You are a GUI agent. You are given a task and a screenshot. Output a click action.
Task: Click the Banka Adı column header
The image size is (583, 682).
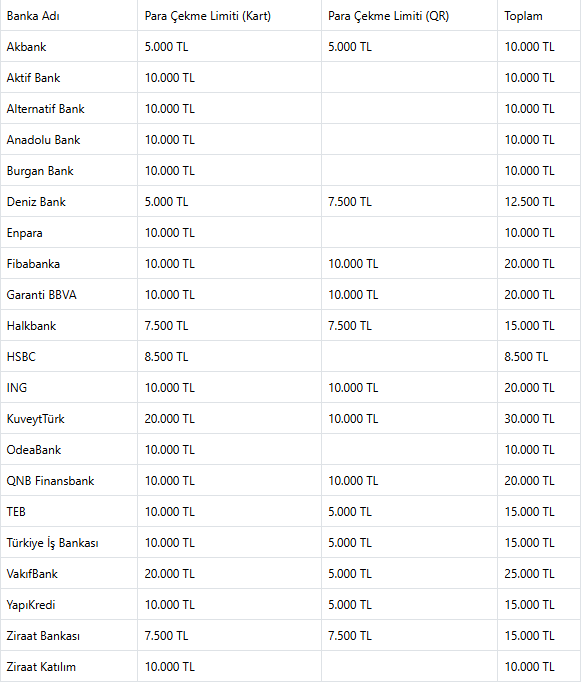(33, 16)
